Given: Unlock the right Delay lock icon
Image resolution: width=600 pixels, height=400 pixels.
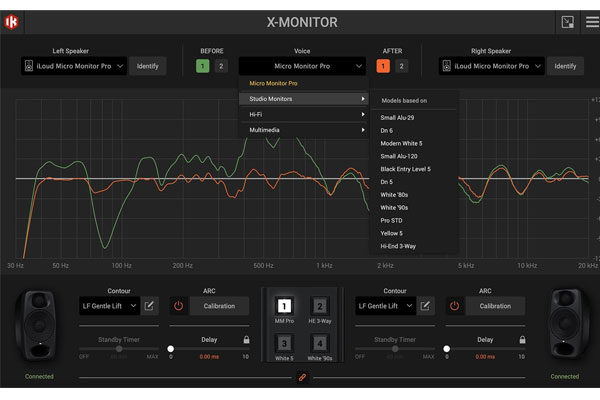Looking at the screenshot, I should pyautogui.click(x=522, y=340).
